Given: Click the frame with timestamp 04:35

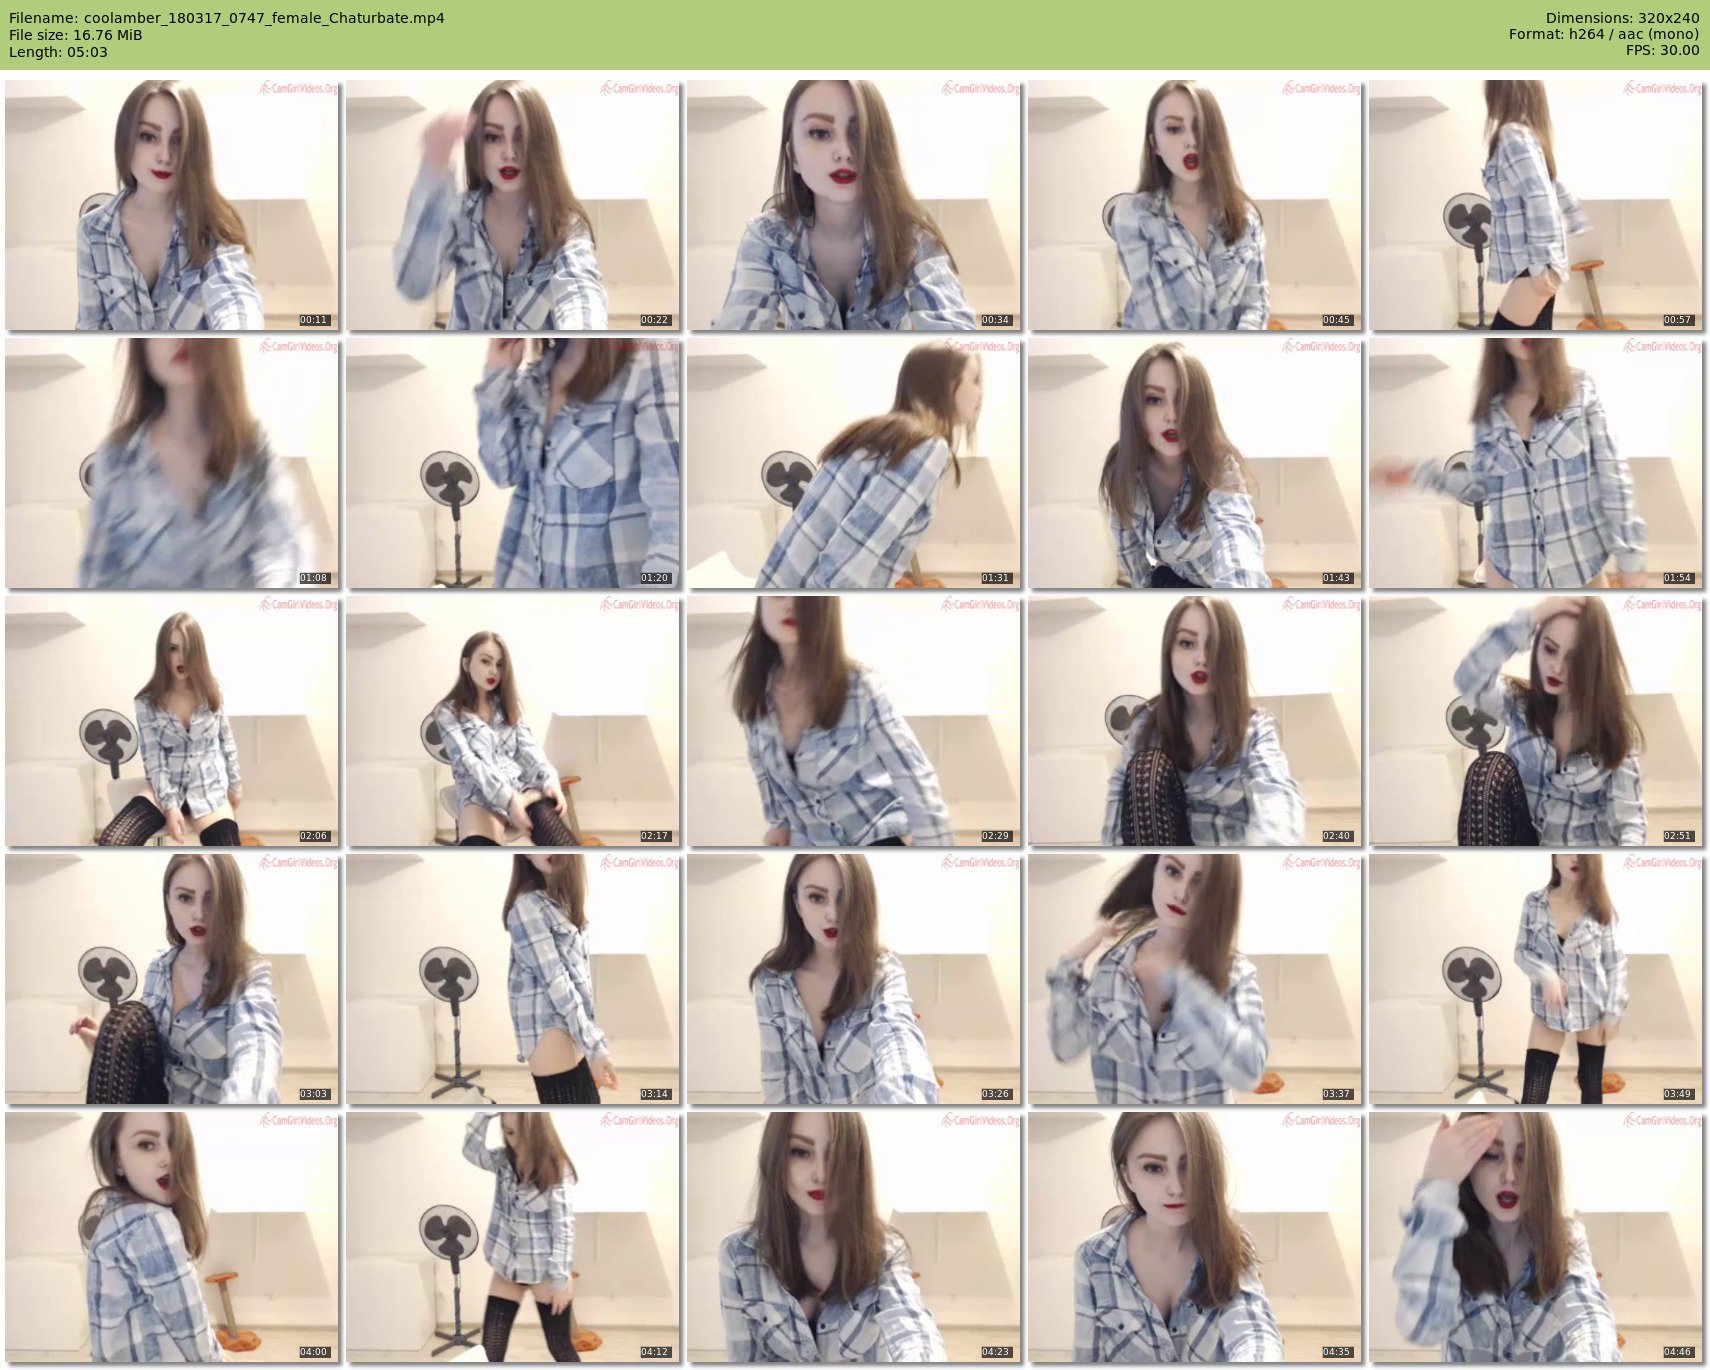Looking at the screenshot, I should coord(1195,1237).
